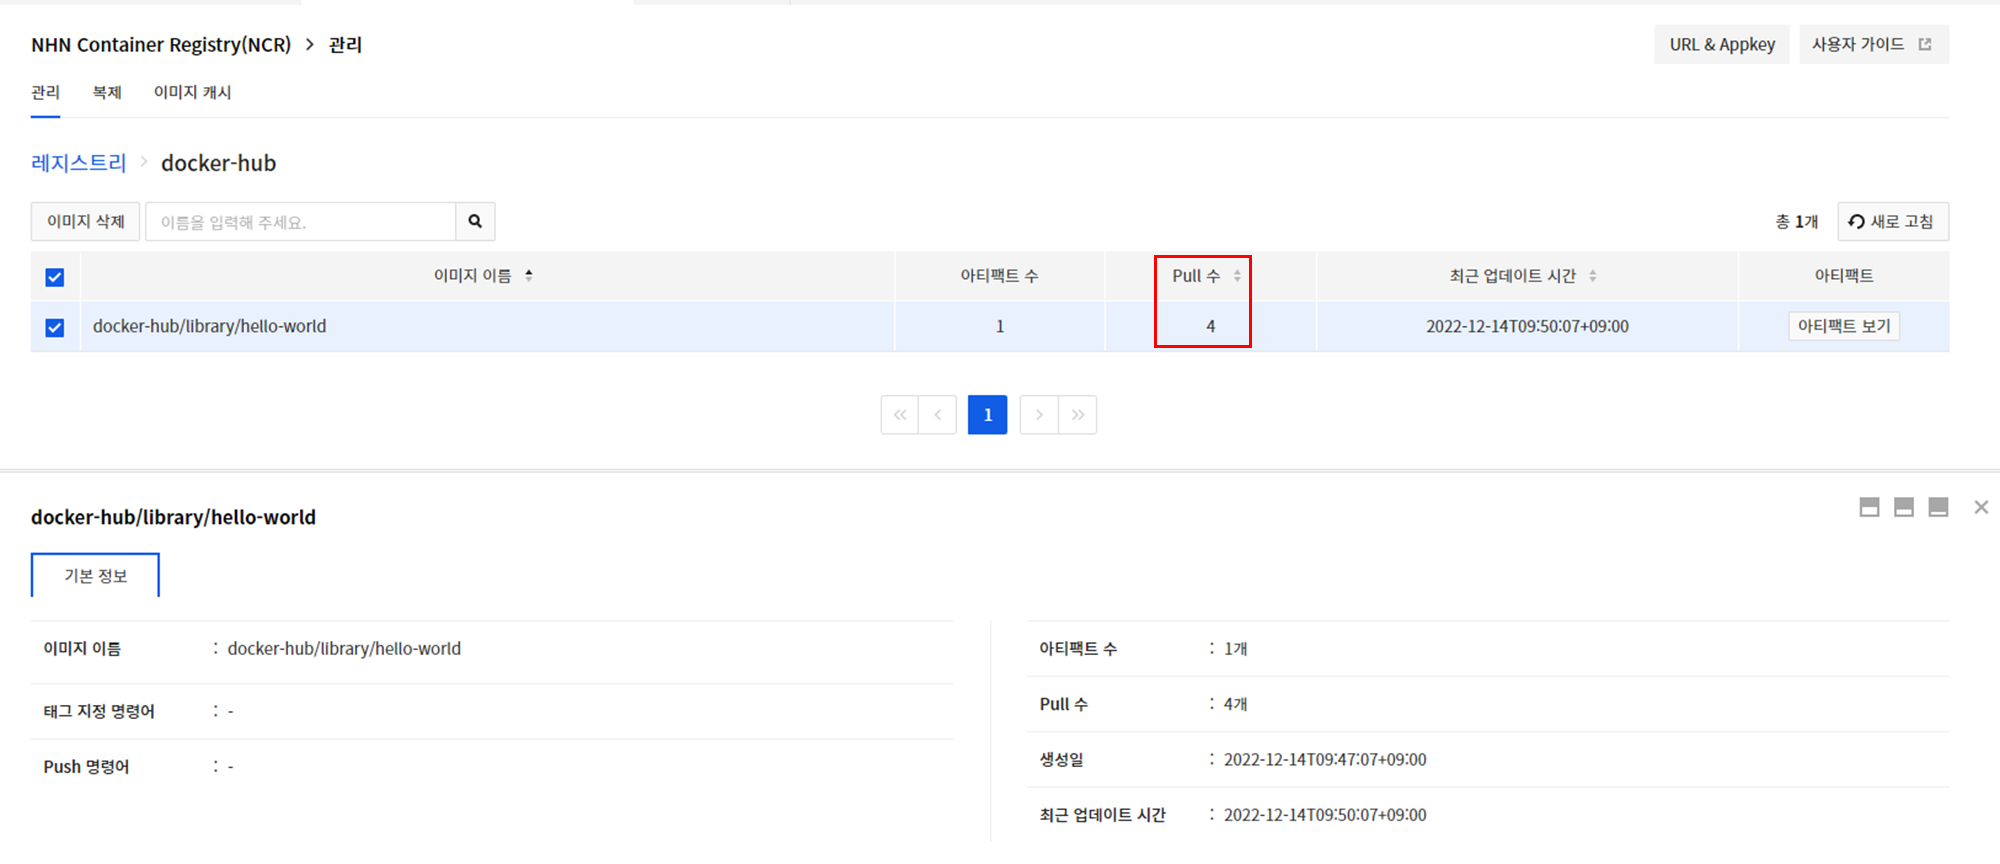
Task: Sort by 최근 업데이트 시간 column arrow
Action: click(1593, 276)
